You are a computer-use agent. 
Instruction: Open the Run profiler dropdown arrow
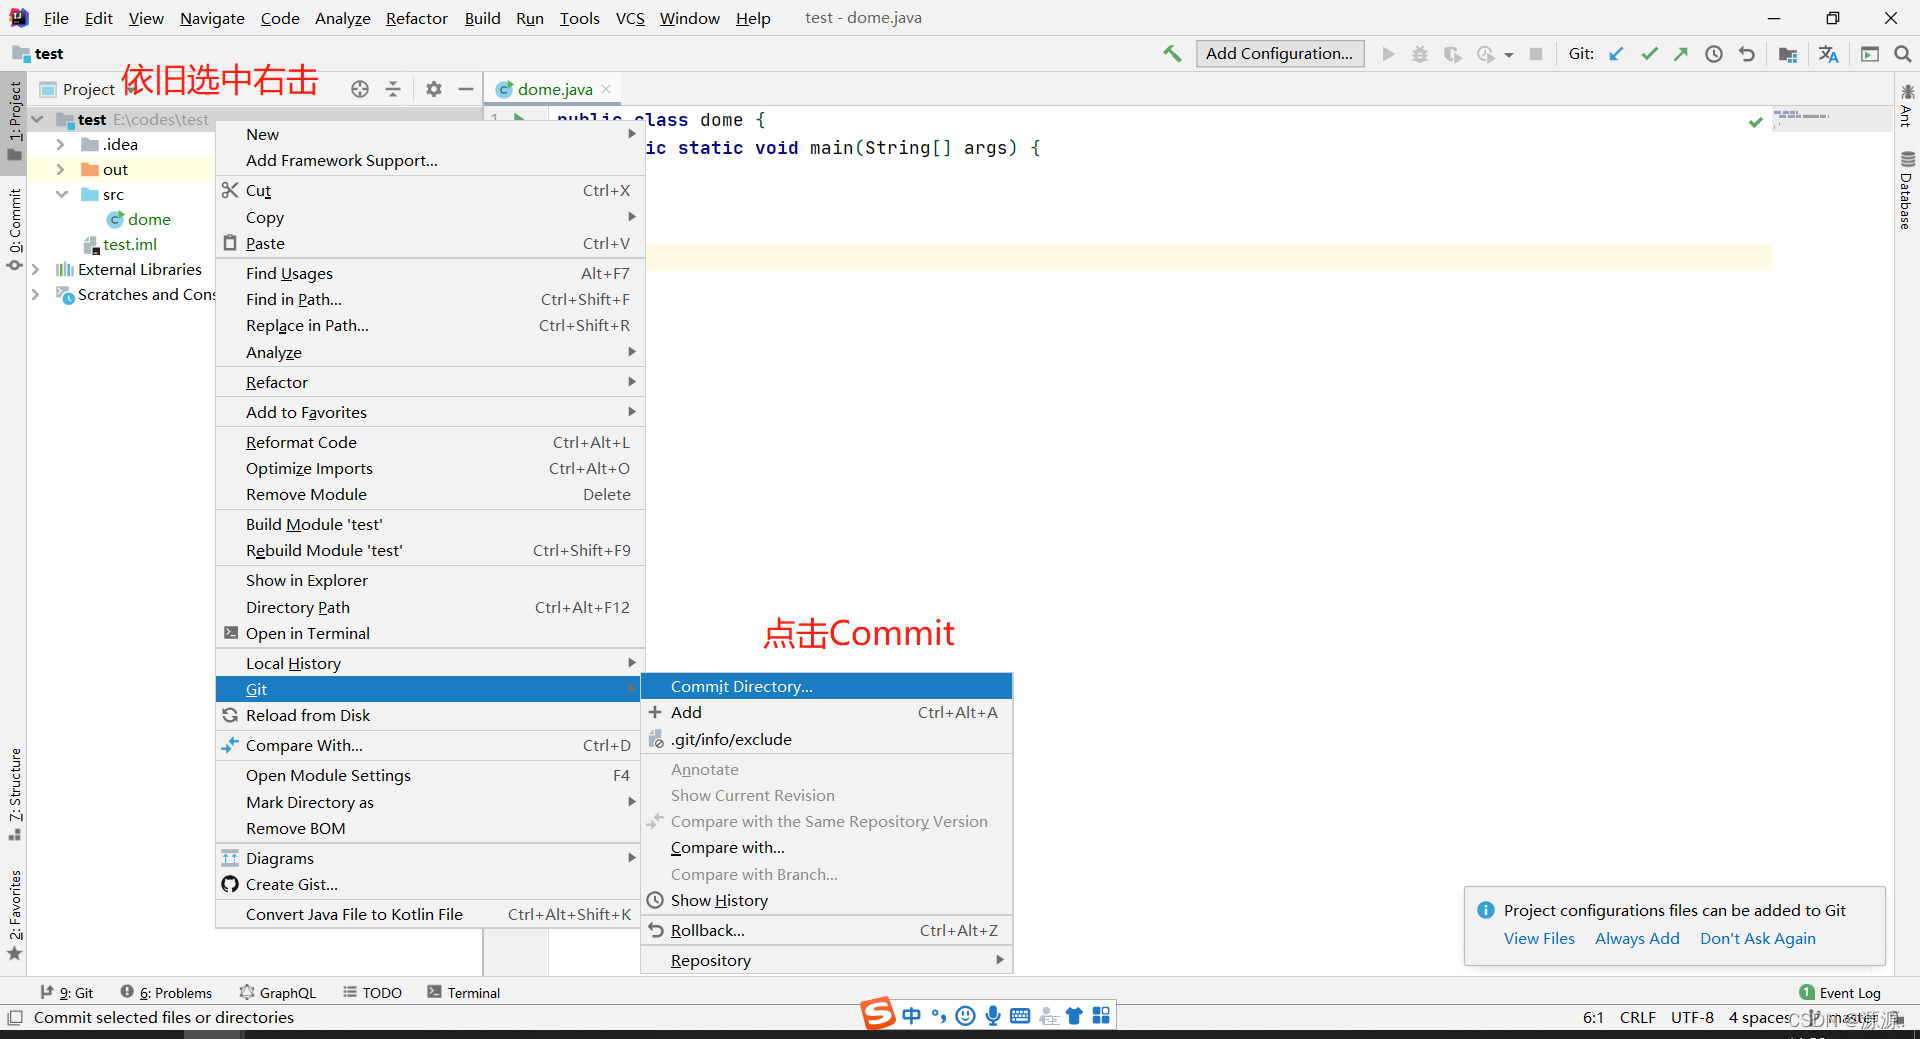1509,55
